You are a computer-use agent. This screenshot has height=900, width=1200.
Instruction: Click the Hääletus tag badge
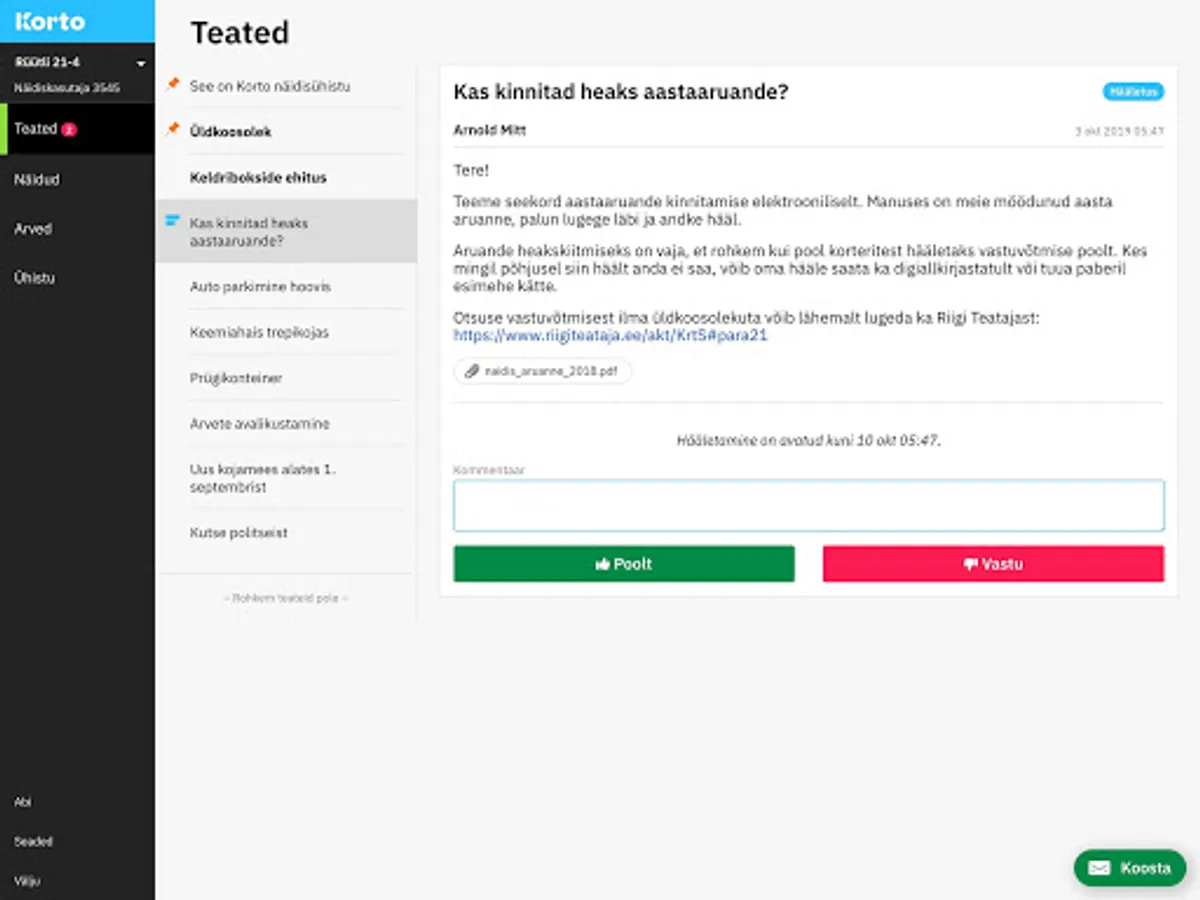(1133, 92)
